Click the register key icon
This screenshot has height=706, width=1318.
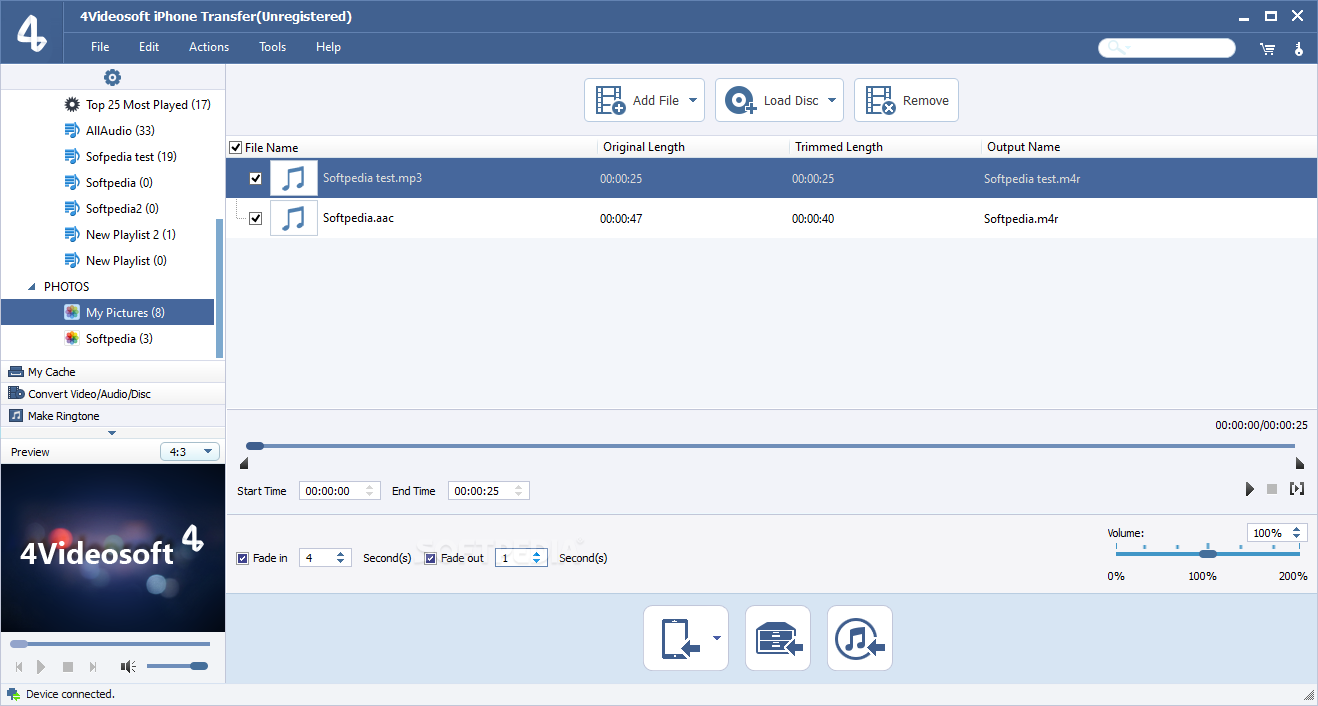[1299, 48]
